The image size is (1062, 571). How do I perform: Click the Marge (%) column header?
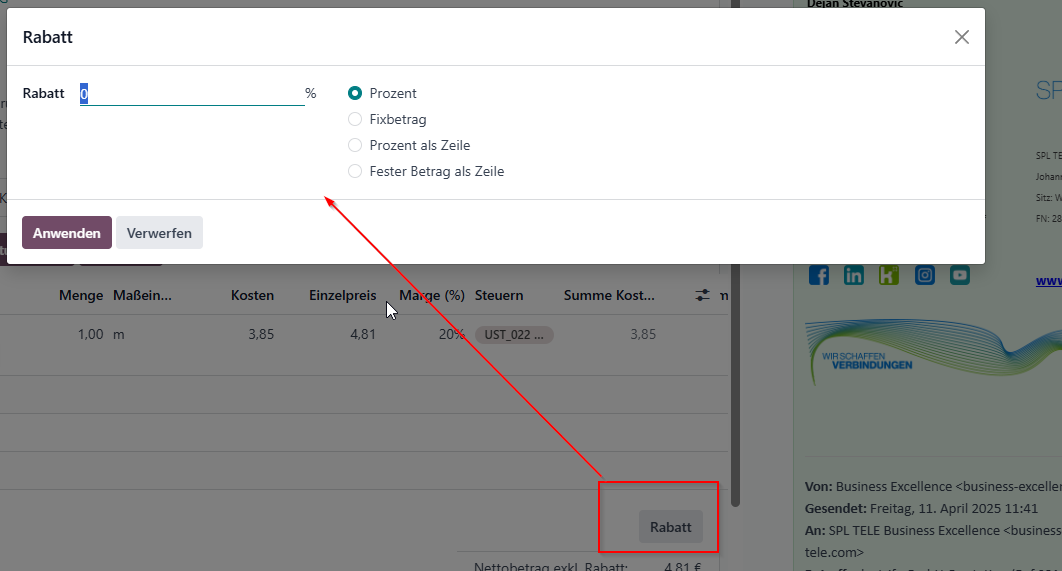pyautogui.click(x=432, y=295)
